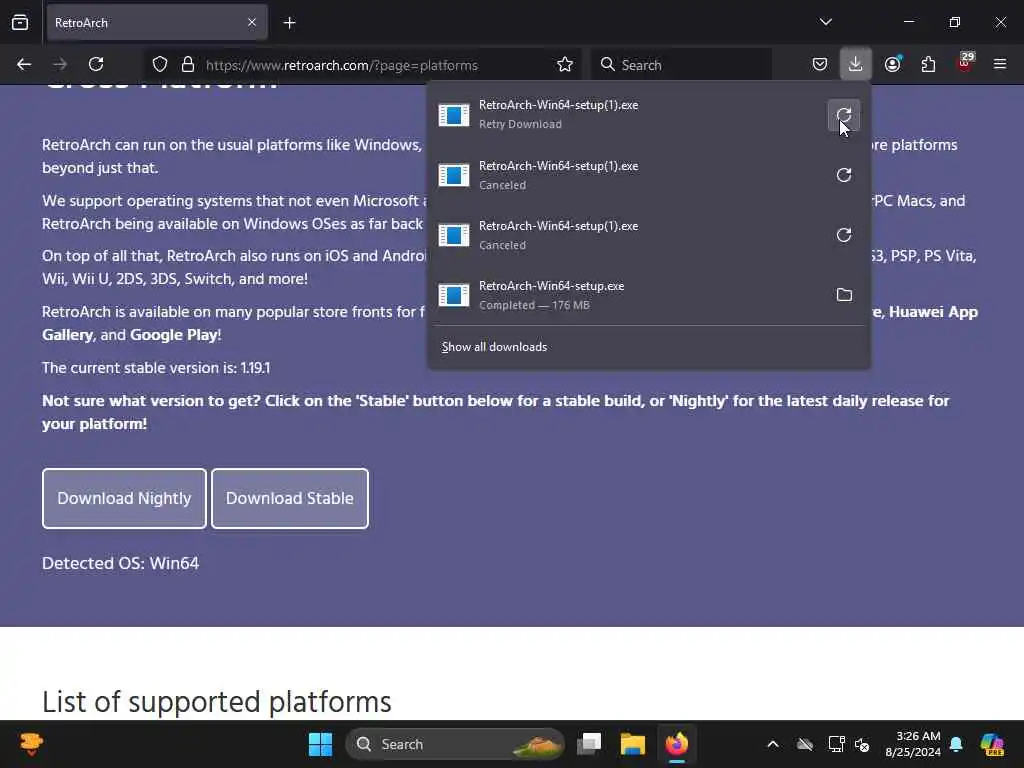Click Show all downloads

click(494, 347)
